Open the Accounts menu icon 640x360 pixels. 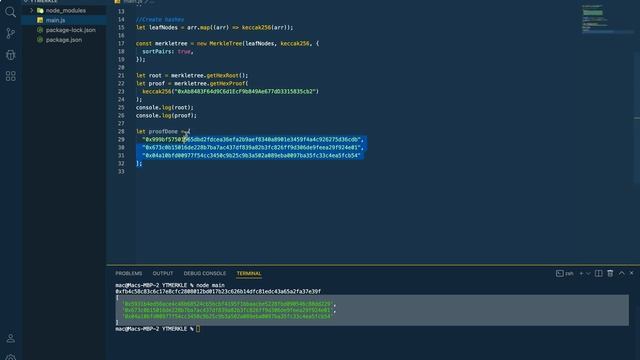(x=11, y=338)
